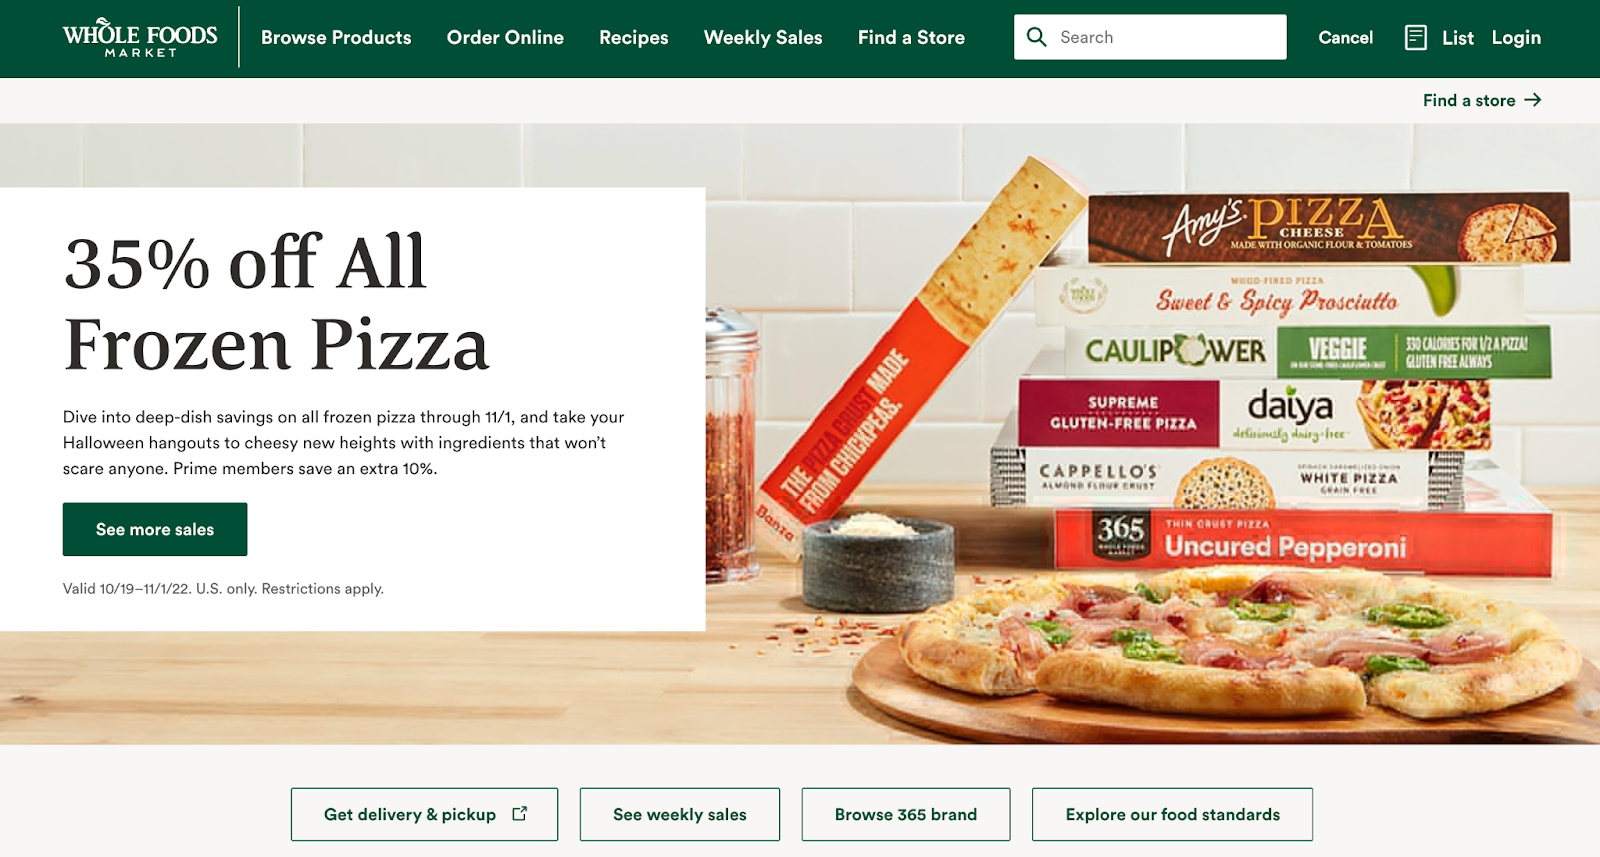Click the arrow next to Find a store
Screen dimensions: 1600x857
[1533, 100]
